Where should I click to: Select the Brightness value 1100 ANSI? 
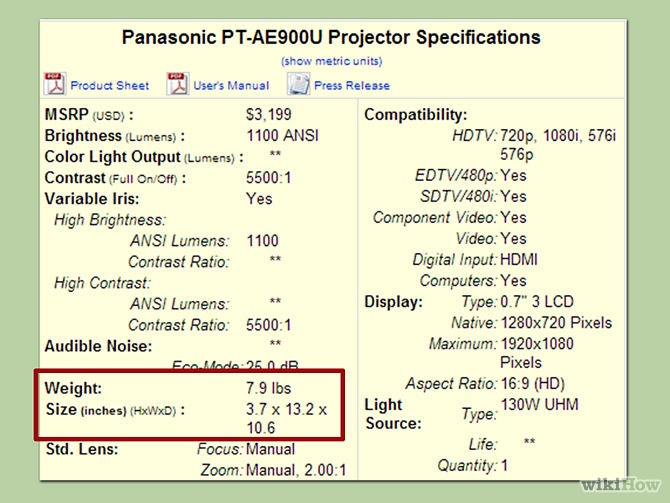[x=282, y=136]
